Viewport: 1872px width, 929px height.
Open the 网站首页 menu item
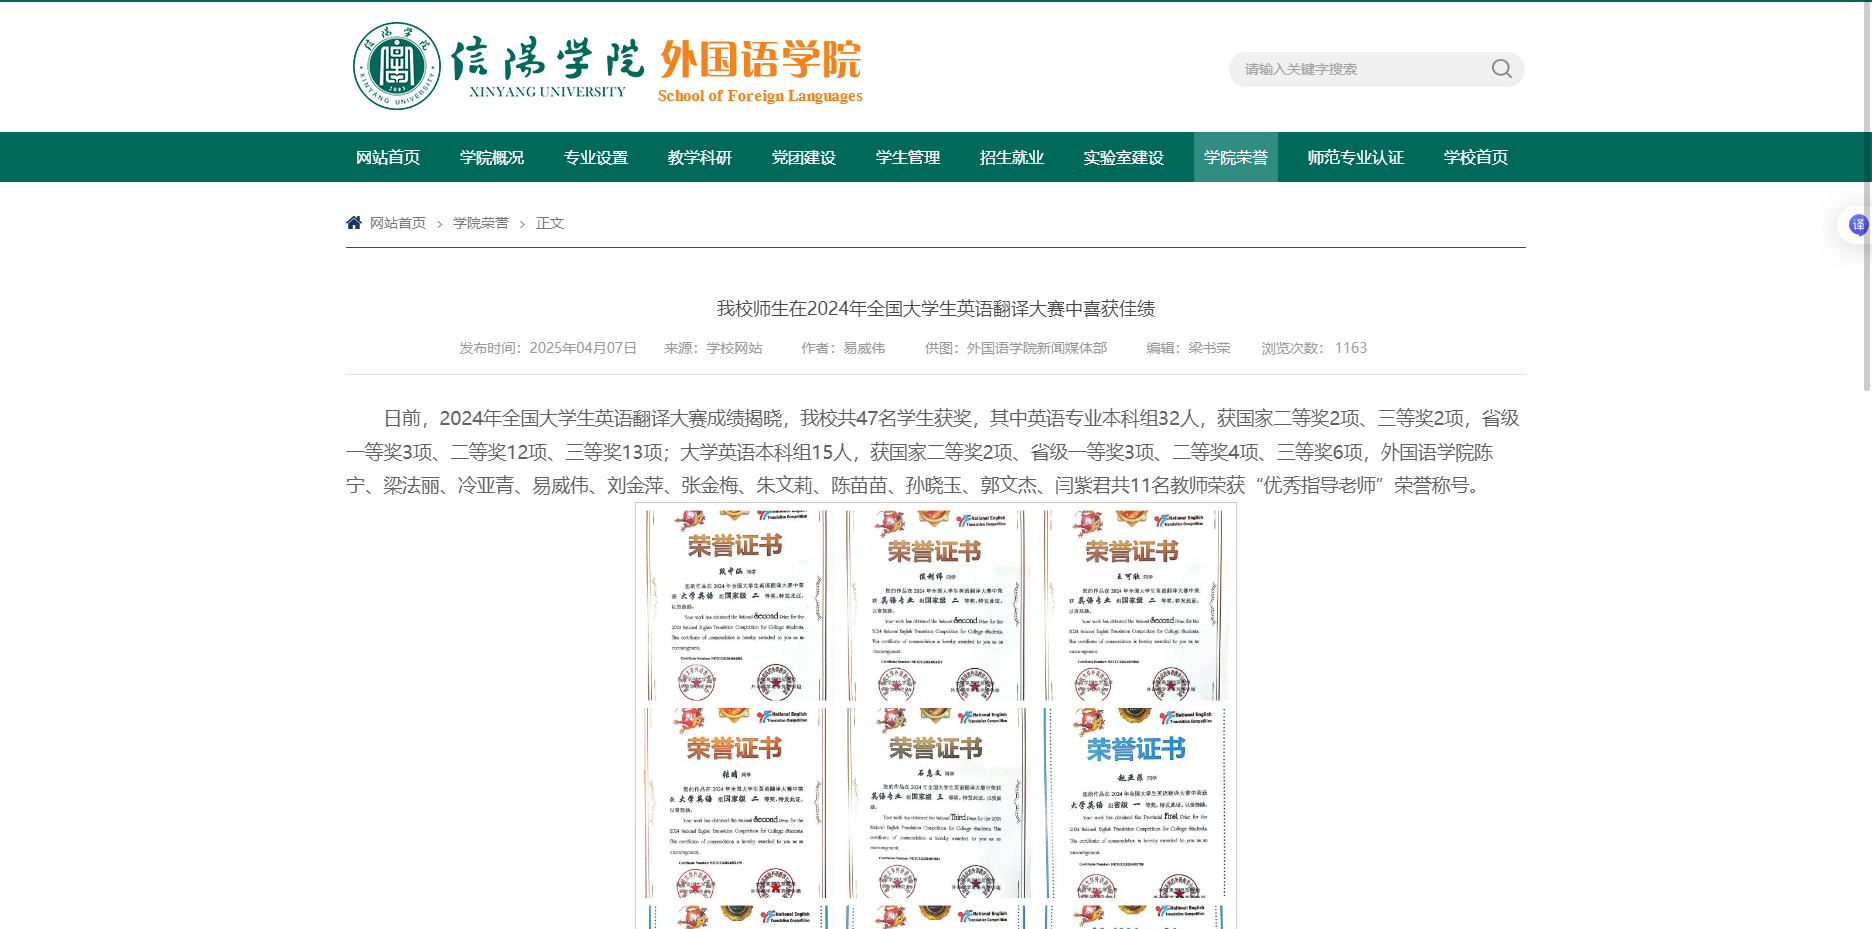click(388, 157)
